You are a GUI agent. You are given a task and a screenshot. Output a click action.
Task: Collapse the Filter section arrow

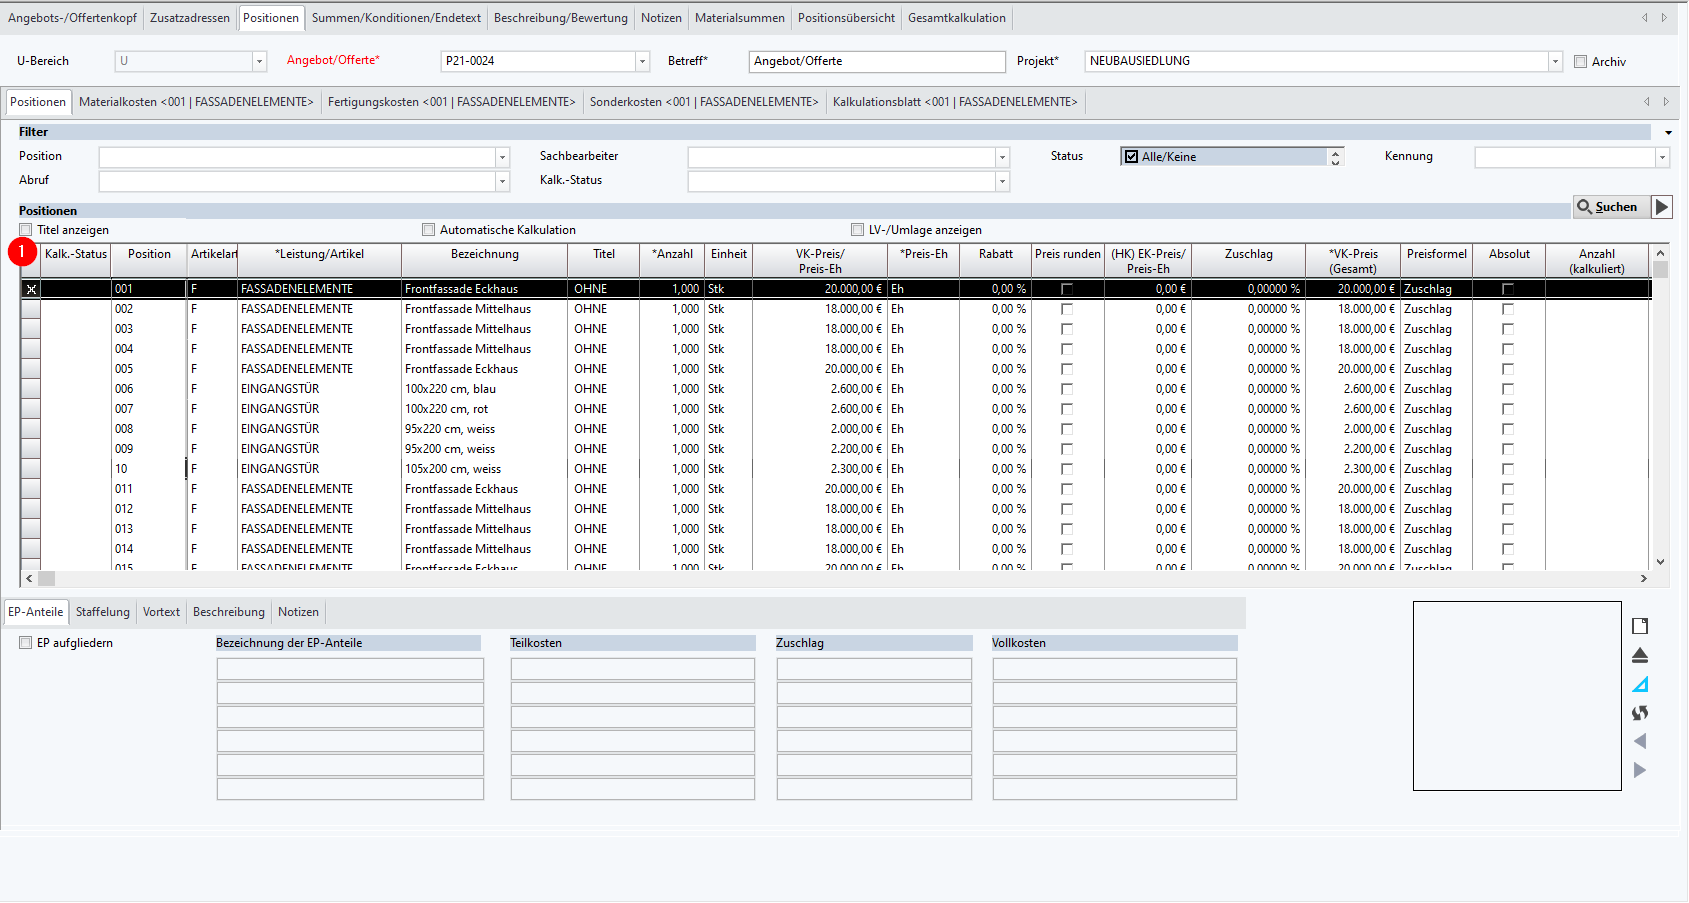pos(1668,133)
